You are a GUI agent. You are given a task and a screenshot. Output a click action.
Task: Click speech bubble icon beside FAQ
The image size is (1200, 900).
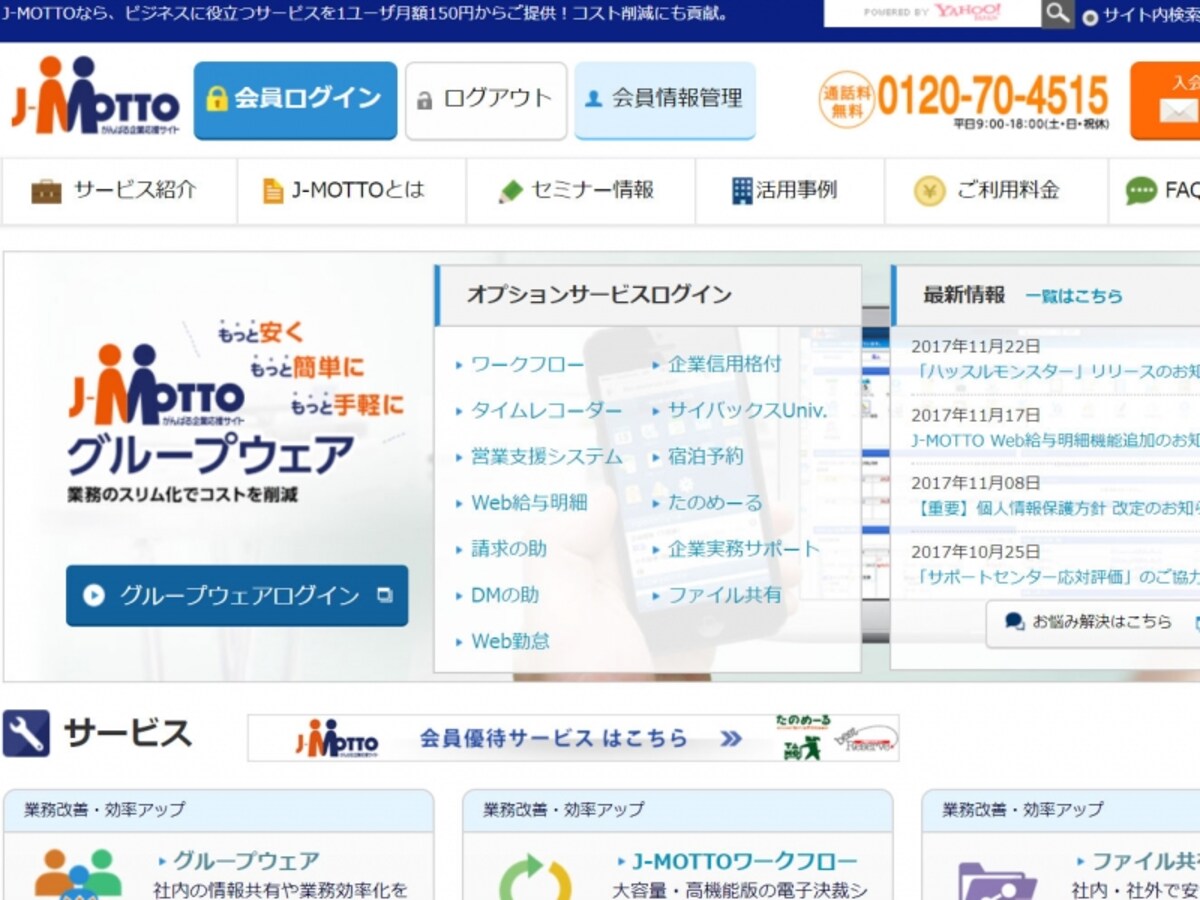tap(1141, 191)
